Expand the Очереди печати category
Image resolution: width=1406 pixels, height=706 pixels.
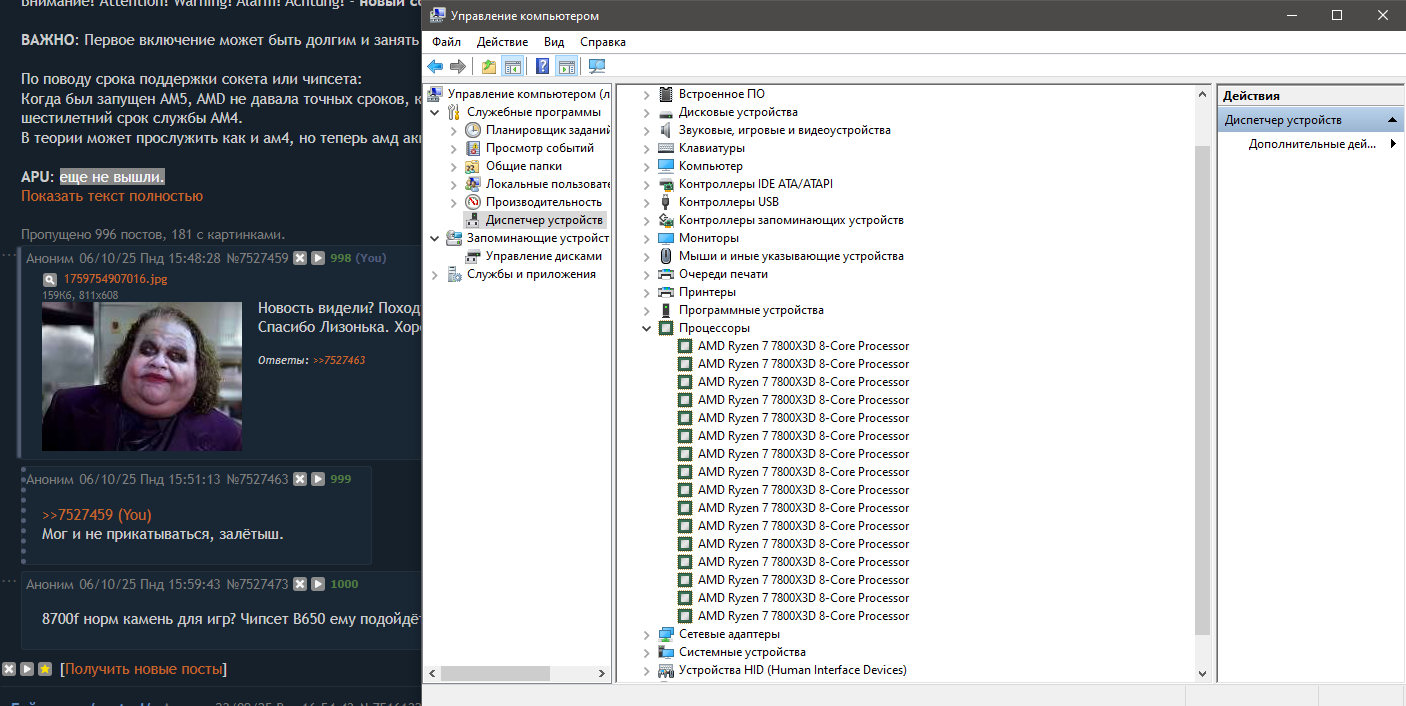646,274
